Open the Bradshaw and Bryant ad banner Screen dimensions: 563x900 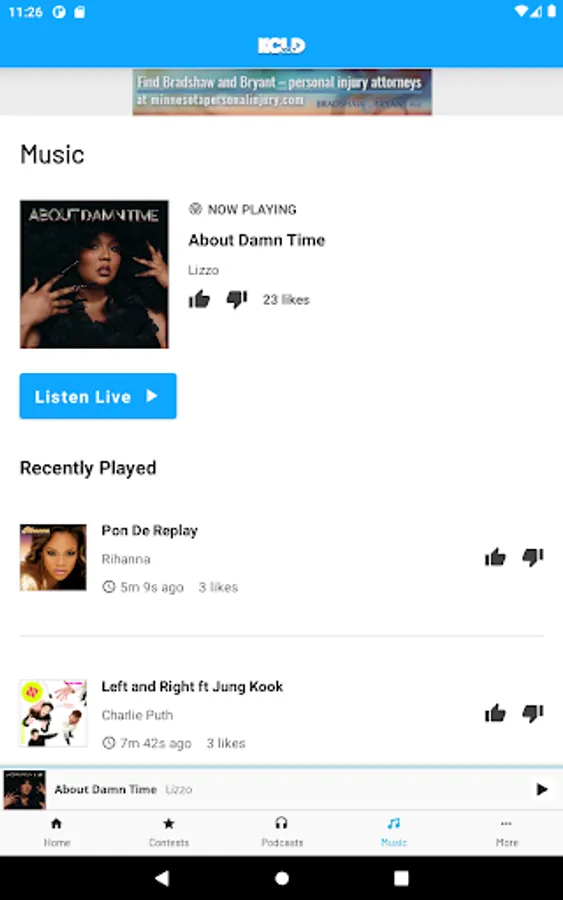pos(282,92)
